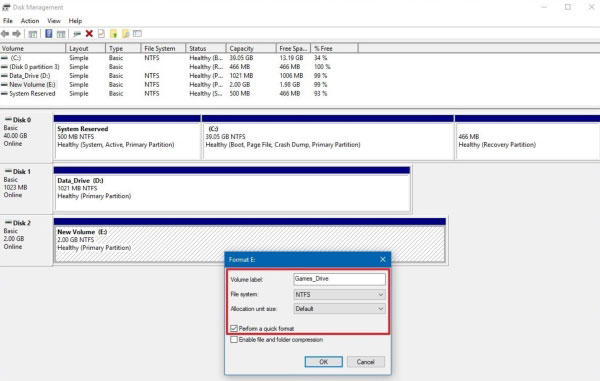Click the Show/Hide Action Pane toolbar icon
The width and height of the screenshot is (600, 381).
click(x=61, y=34)
